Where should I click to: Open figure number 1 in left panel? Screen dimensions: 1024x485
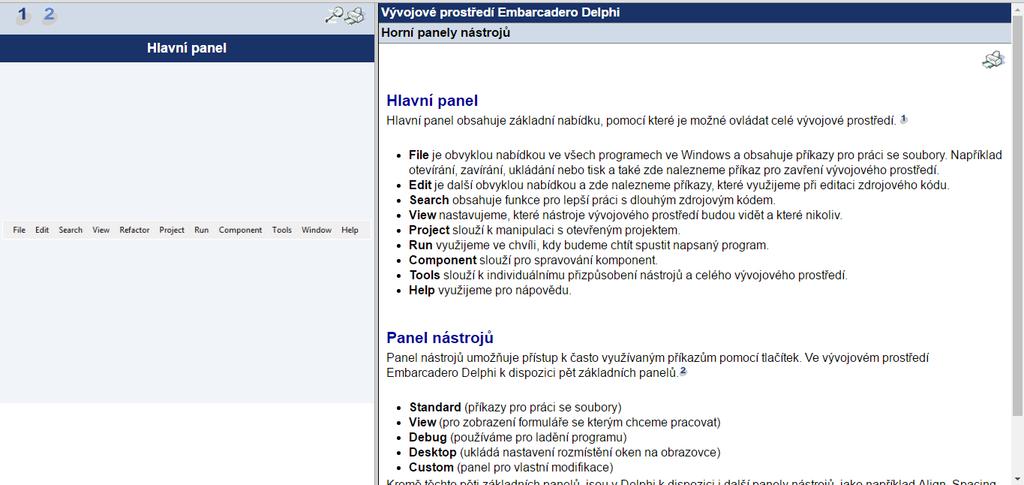click(23, 14)
